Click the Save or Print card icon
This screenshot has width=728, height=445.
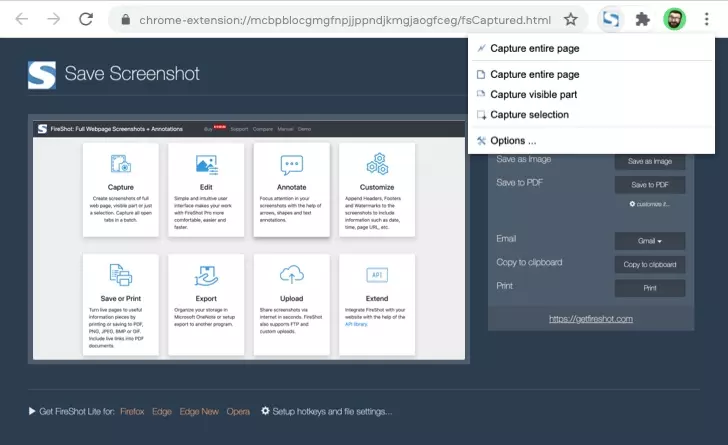(x=121, y=275)
